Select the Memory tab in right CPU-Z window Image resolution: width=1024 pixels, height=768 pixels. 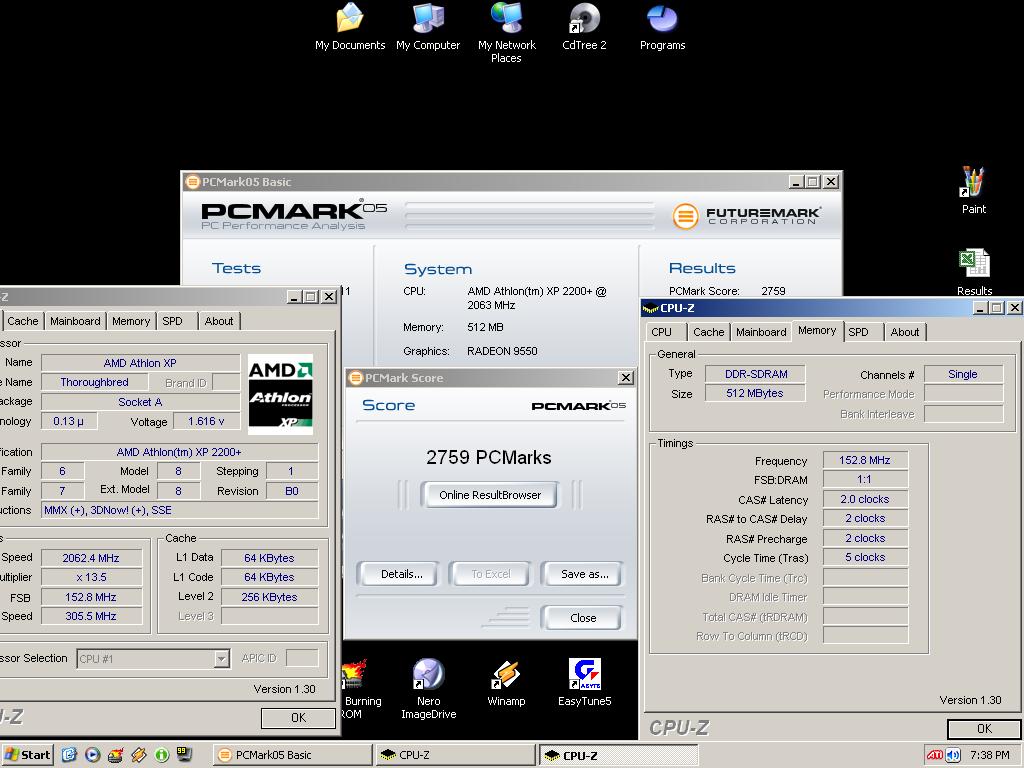point(817,330)
